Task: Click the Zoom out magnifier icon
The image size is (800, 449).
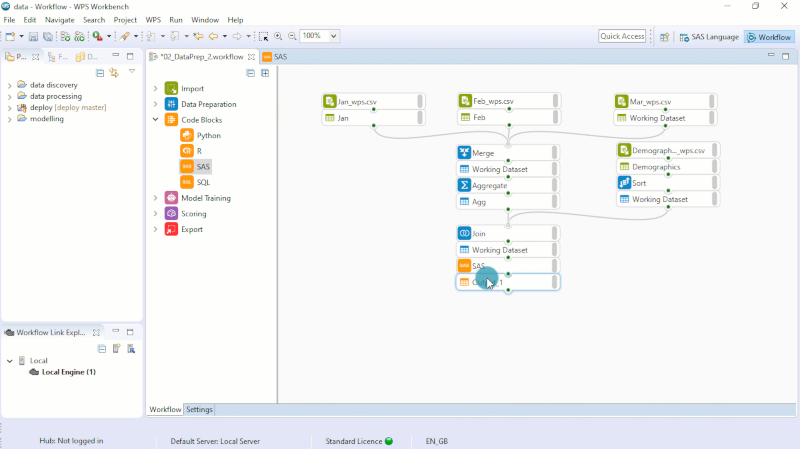Action: tap(292, 36)
